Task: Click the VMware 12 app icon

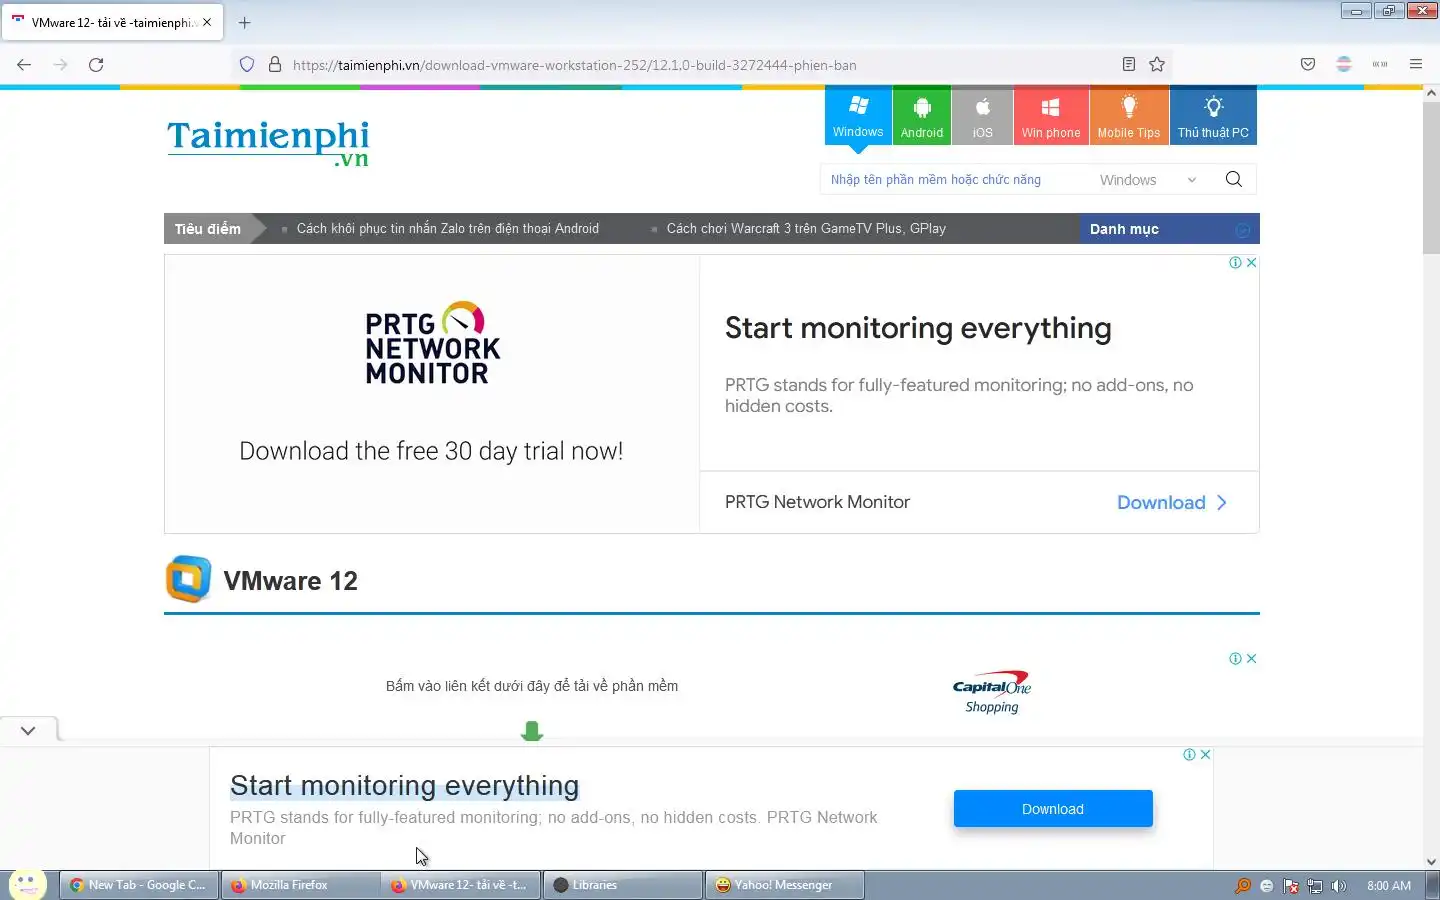Action: coord(188,580)
